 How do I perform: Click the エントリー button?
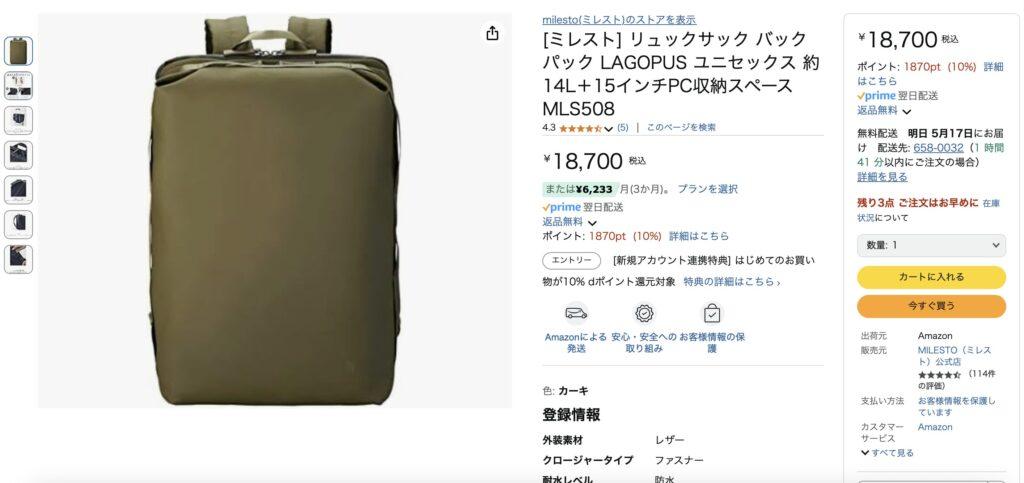[x=571, y=260]
